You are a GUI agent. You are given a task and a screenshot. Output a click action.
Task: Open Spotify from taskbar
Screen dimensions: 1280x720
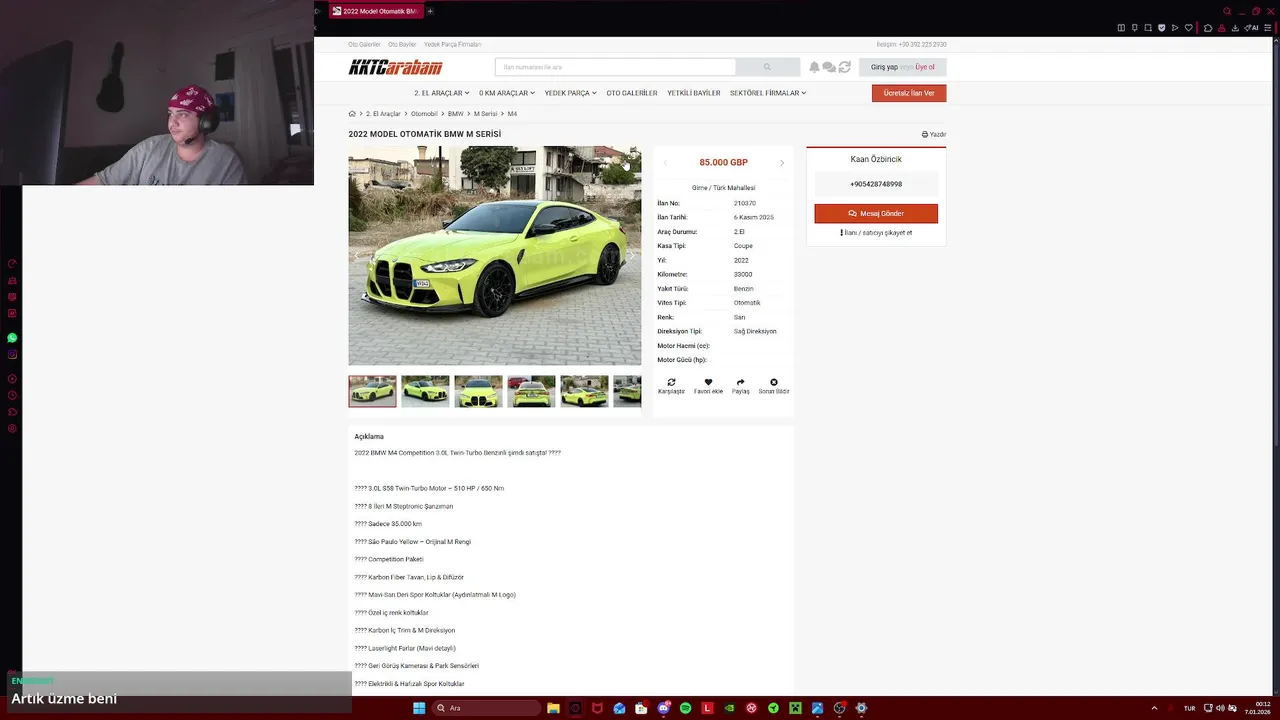685,708
